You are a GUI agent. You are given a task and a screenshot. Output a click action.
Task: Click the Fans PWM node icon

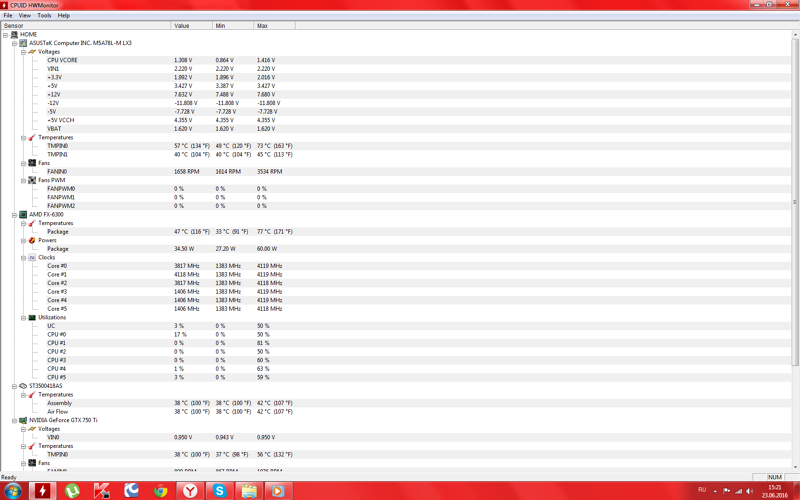coord(32,181)
